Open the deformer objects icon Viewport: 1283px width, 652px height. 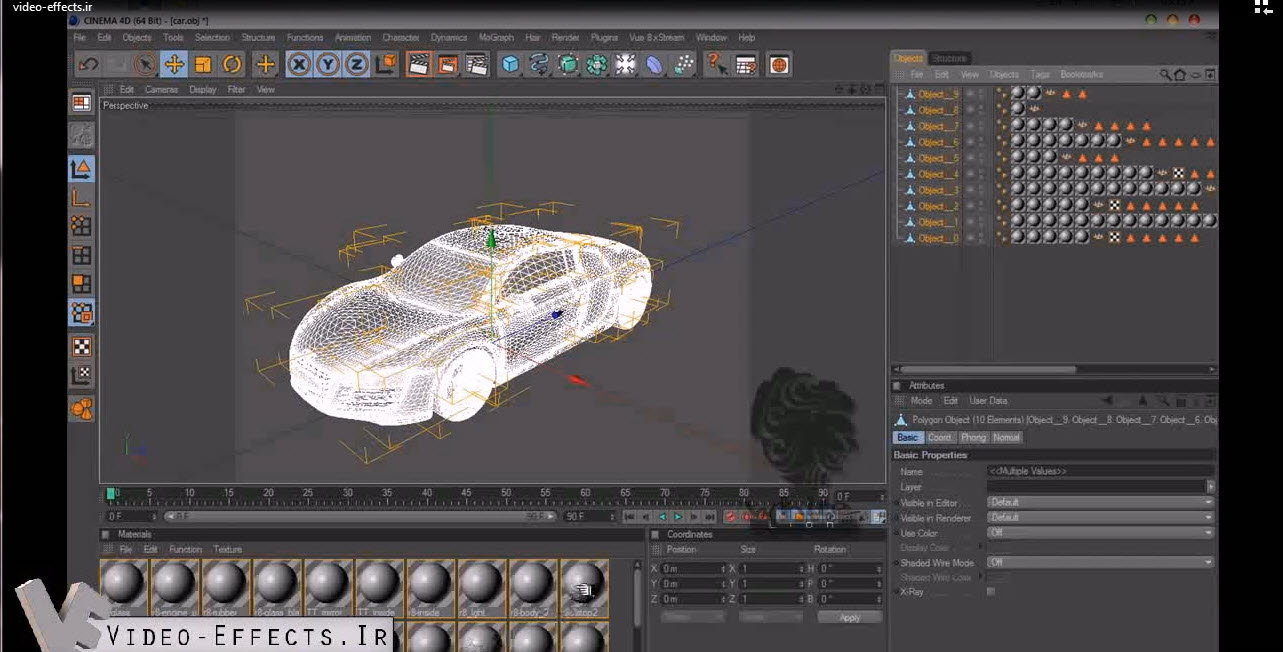click(x=655, y=65)
